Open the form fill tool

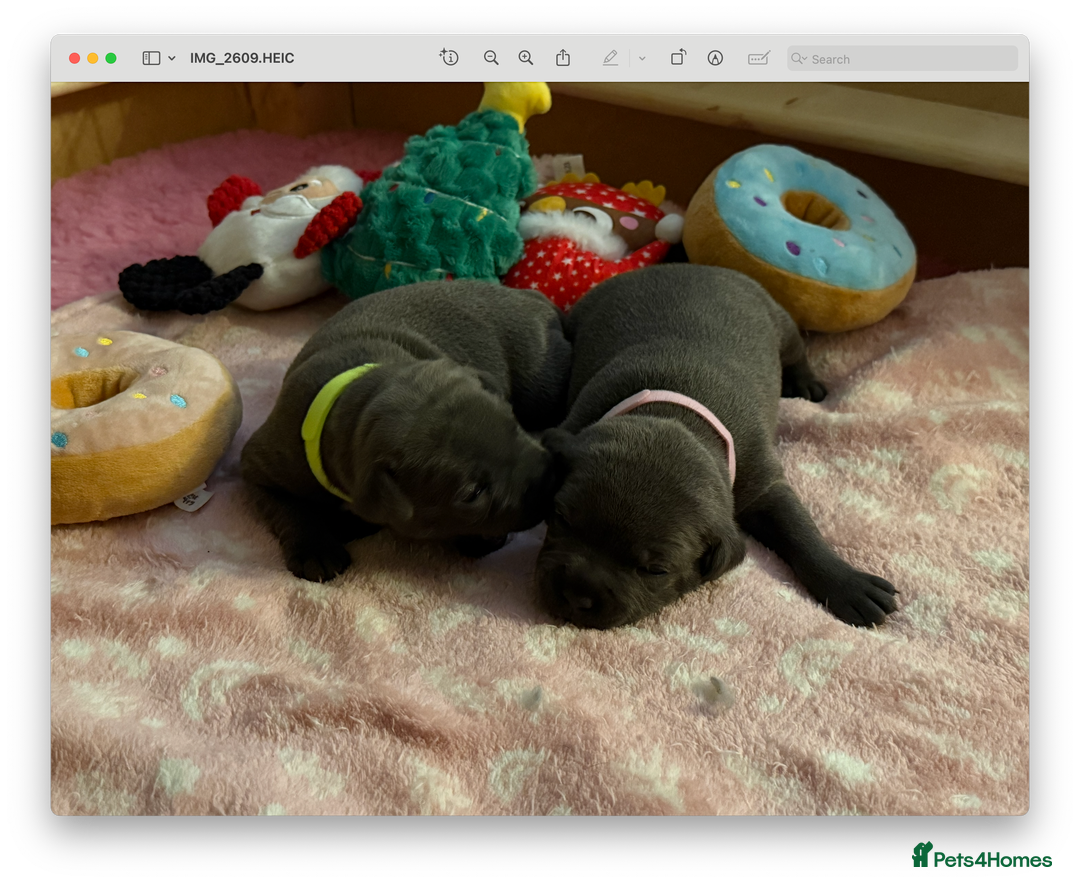coord(758,58)
